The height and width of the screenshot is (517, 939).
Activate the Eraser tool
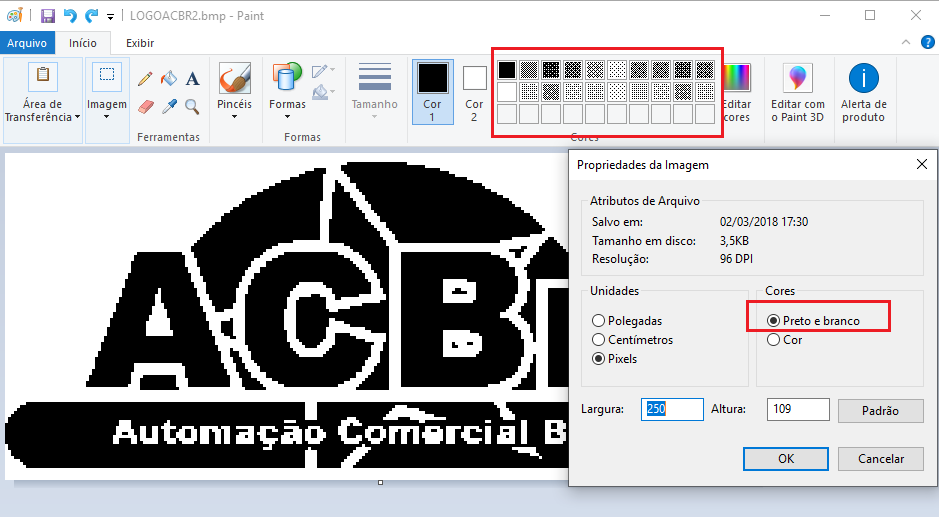(146, 107)
